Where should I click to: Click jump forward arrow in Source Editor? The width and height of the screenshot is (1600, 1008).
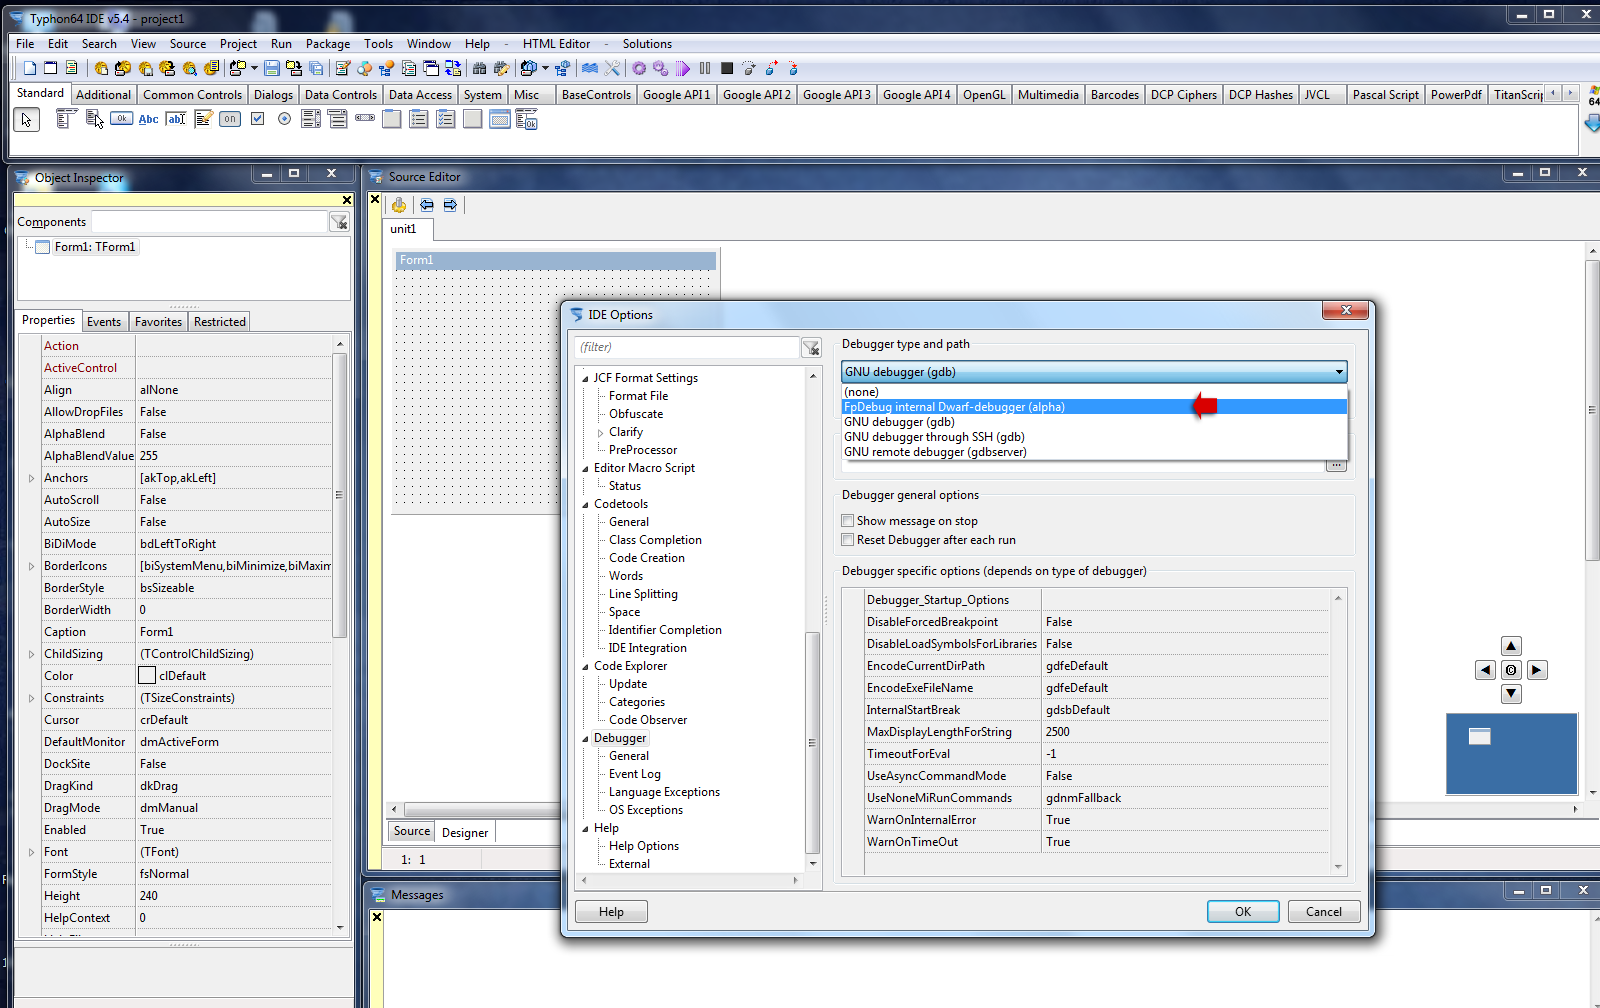tap(450, 205)
